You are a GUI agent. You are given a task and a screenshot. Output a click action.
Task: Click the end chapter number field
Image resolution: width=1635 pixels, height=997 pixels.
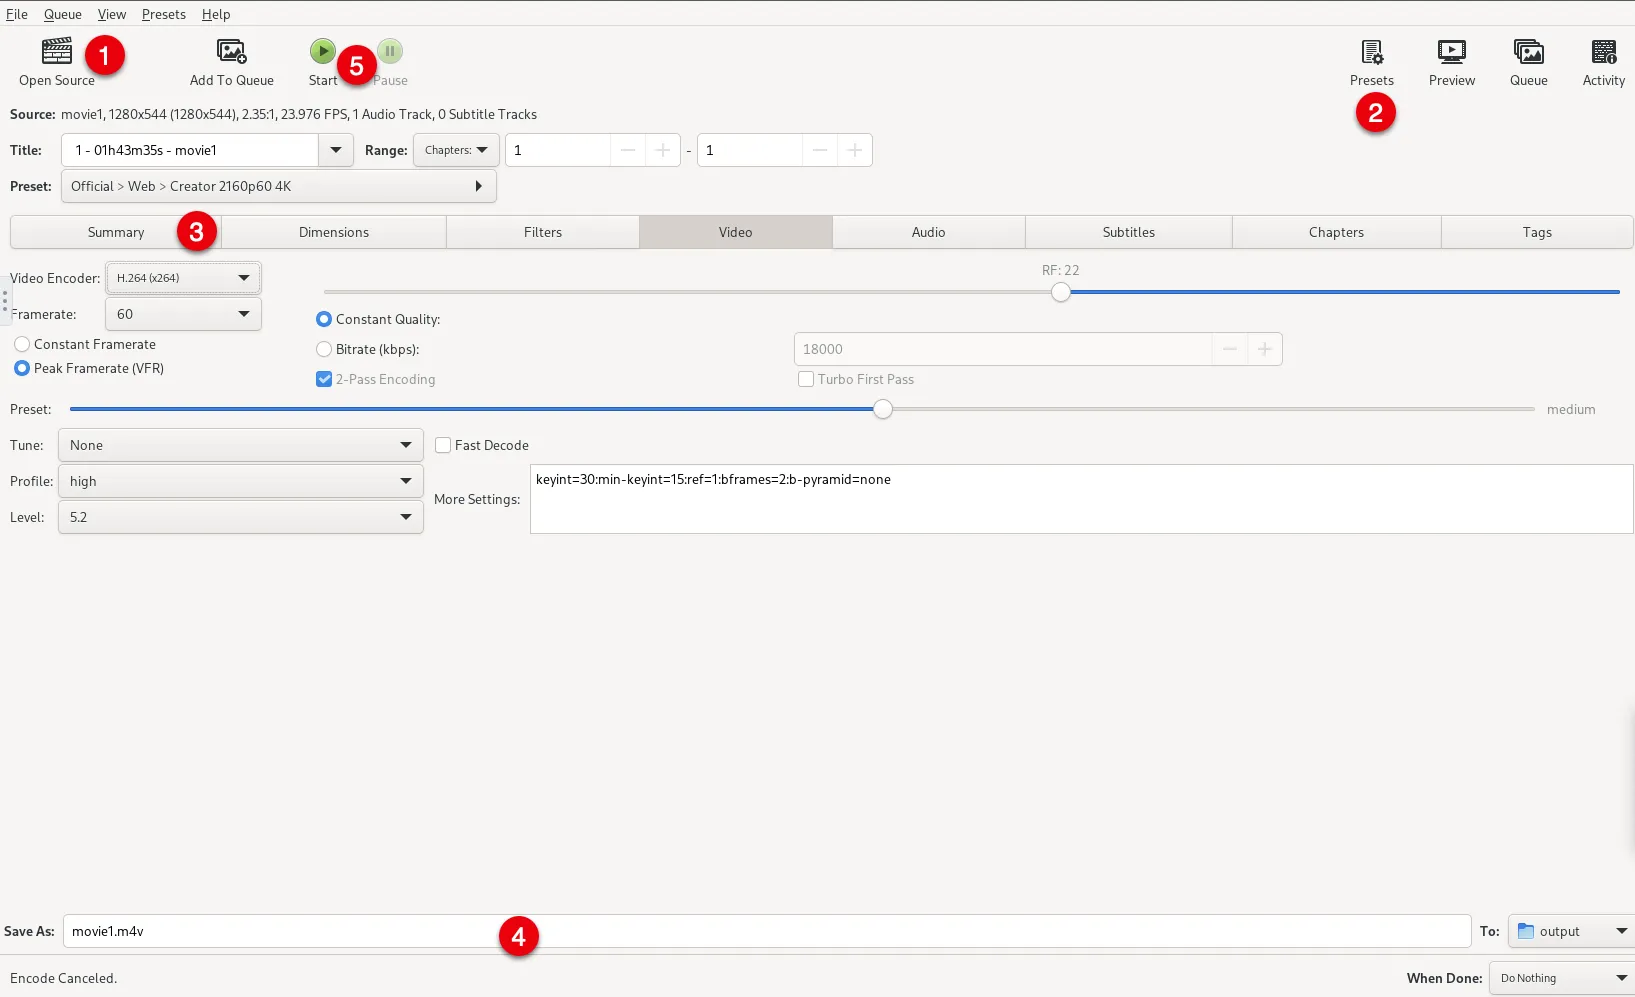[750, 150]
